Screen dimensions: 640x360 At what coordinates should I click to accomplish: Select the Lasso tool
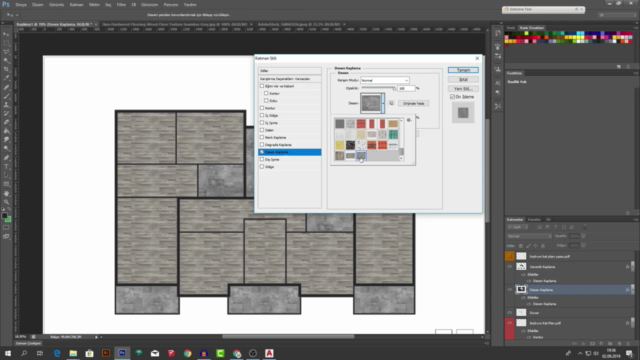pyautogui.click(x=6, y=52)
